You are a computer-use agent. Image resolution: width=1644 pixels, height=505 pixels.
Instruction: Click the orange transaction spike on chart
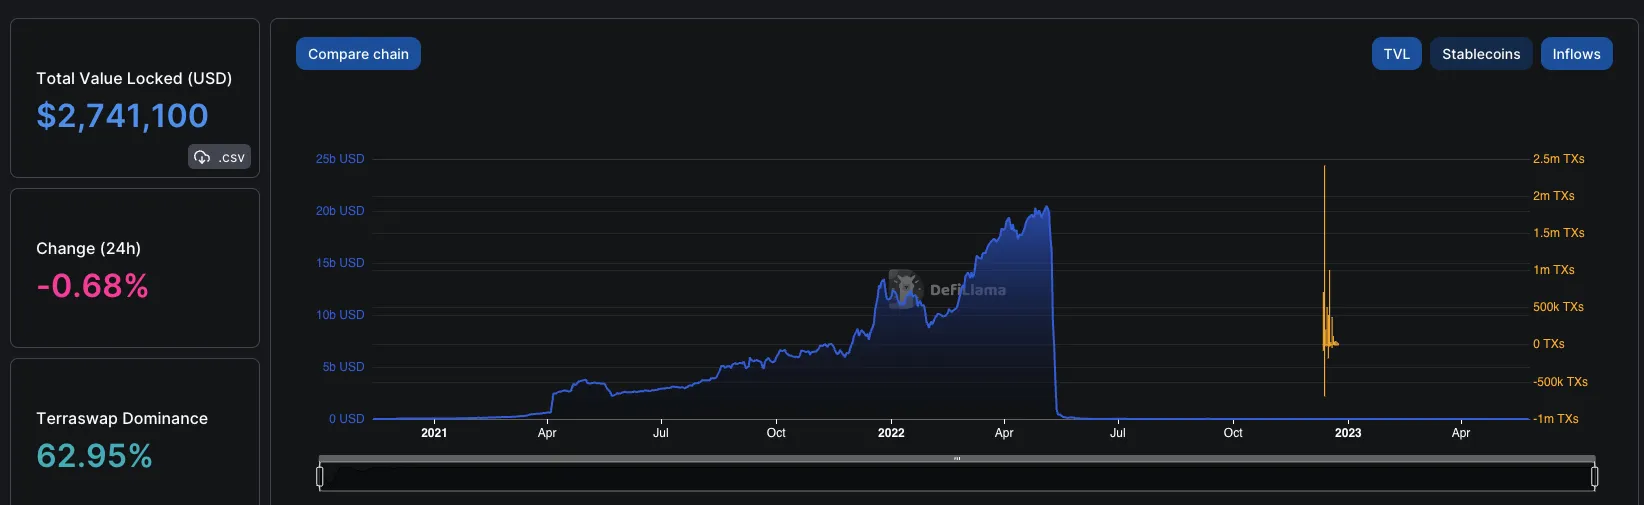pos(1324,280)
